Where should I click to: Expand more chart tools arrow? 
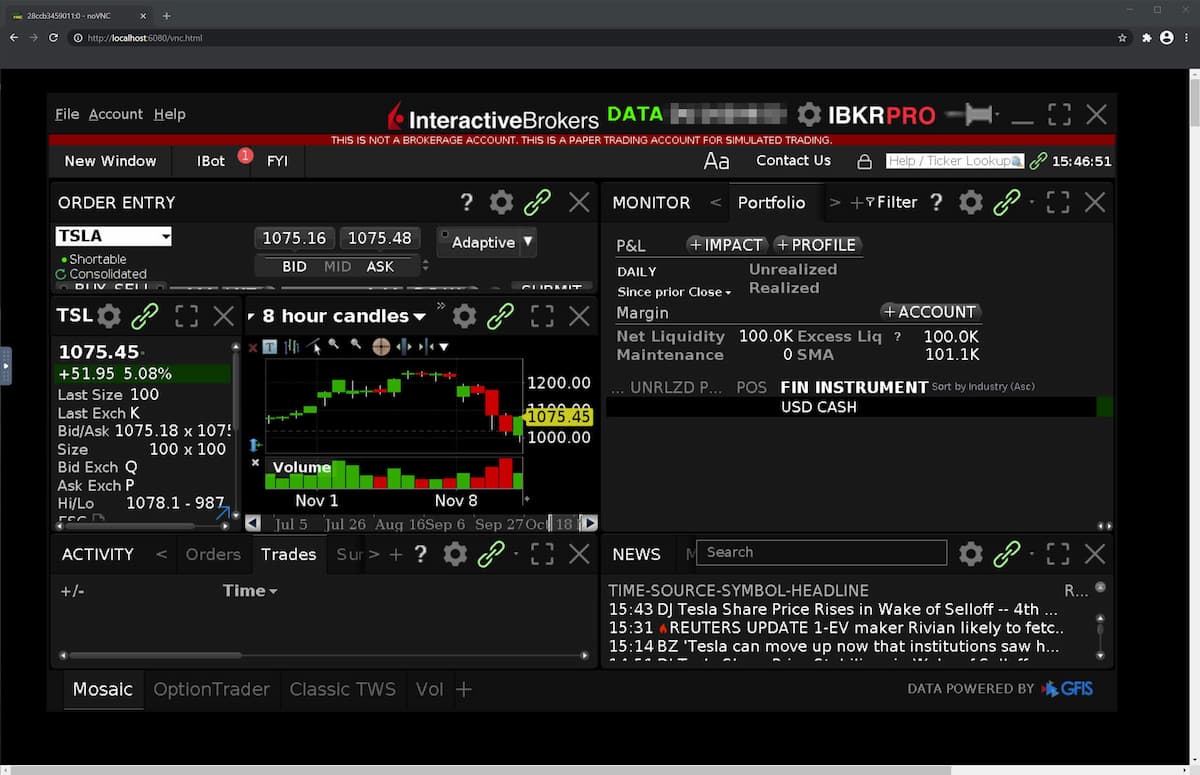click(x=444, y=347)
